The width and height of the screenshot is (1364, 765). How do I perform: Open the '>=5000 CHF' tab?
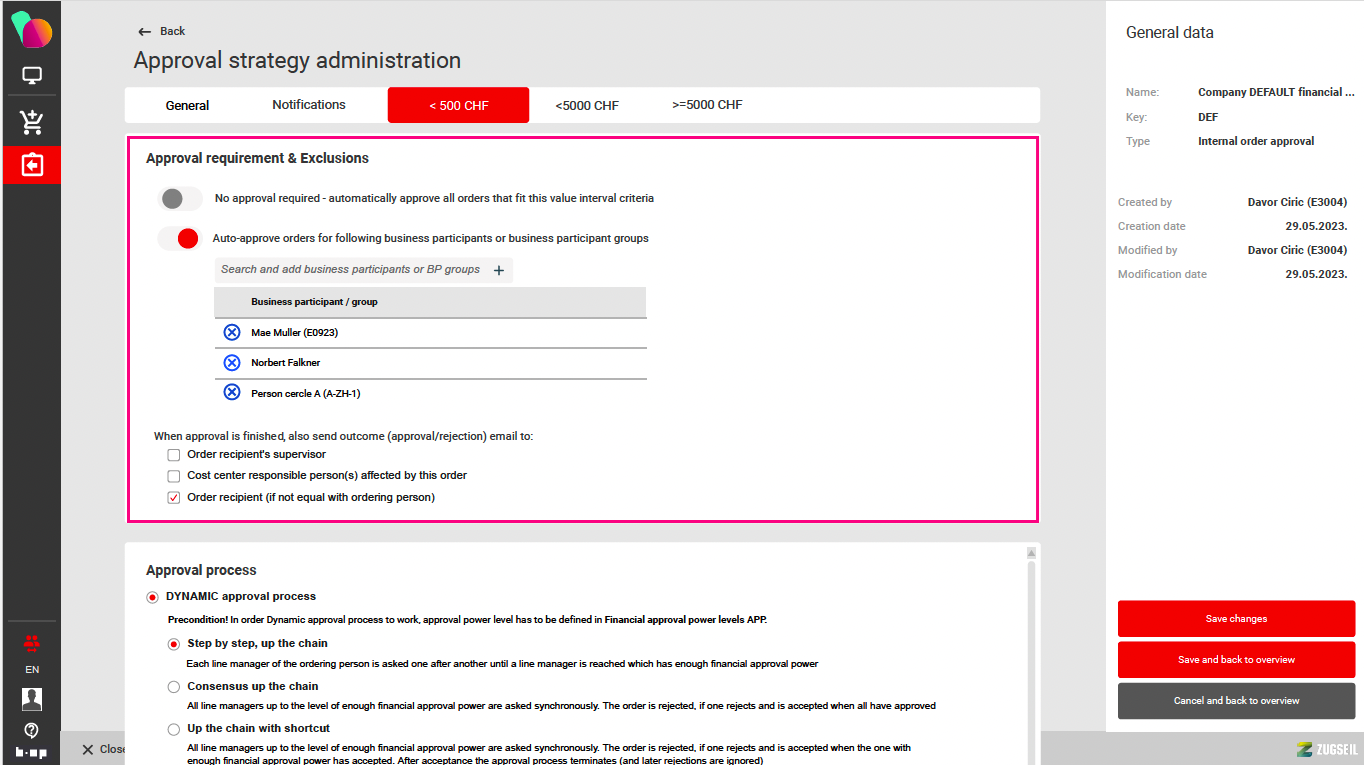tap(707, 105)
